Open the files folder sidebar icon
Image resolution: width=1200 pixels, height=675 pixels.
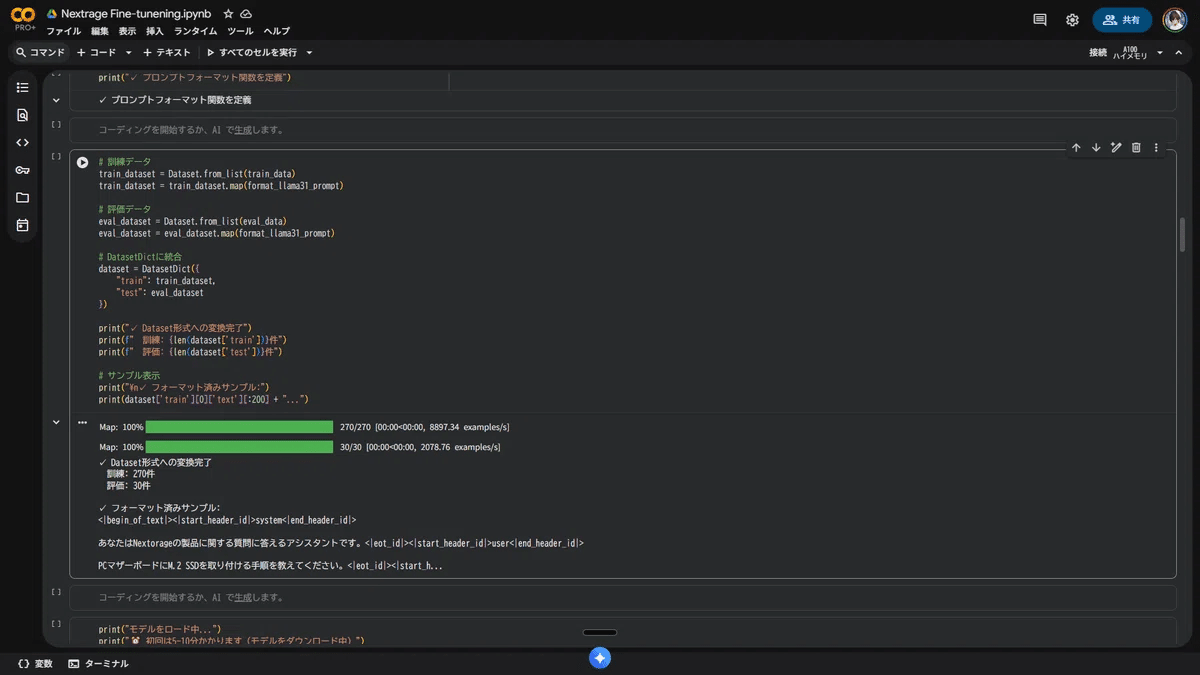(x=23, y=198)
